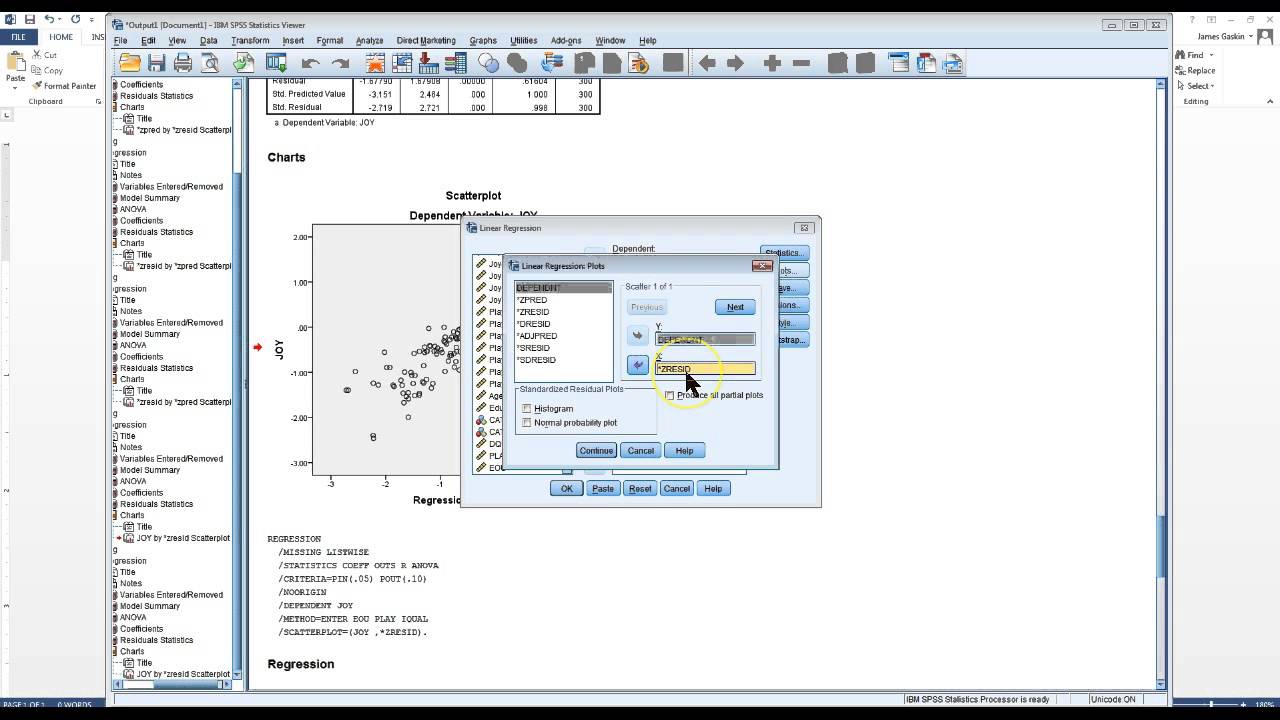Open the Find dropdown arrow in Word
The image size is (1280, 720).
point(1211,55)
